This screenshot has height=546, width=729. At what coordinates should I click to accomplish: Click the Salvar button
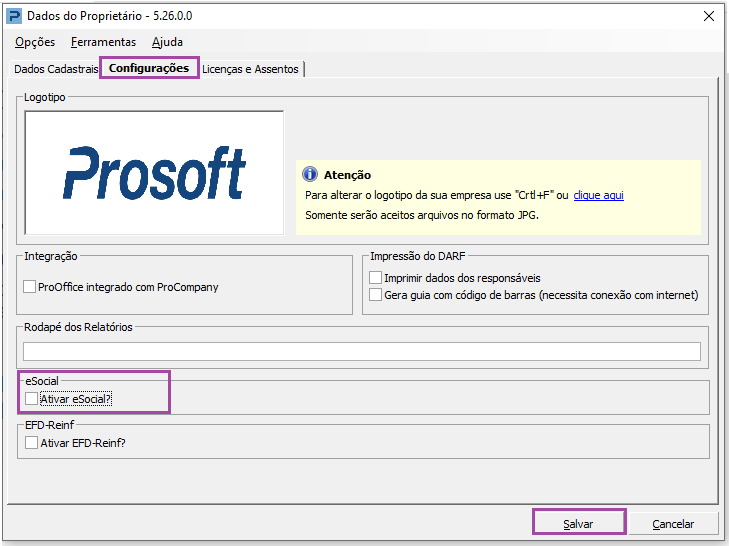(578, 524)
